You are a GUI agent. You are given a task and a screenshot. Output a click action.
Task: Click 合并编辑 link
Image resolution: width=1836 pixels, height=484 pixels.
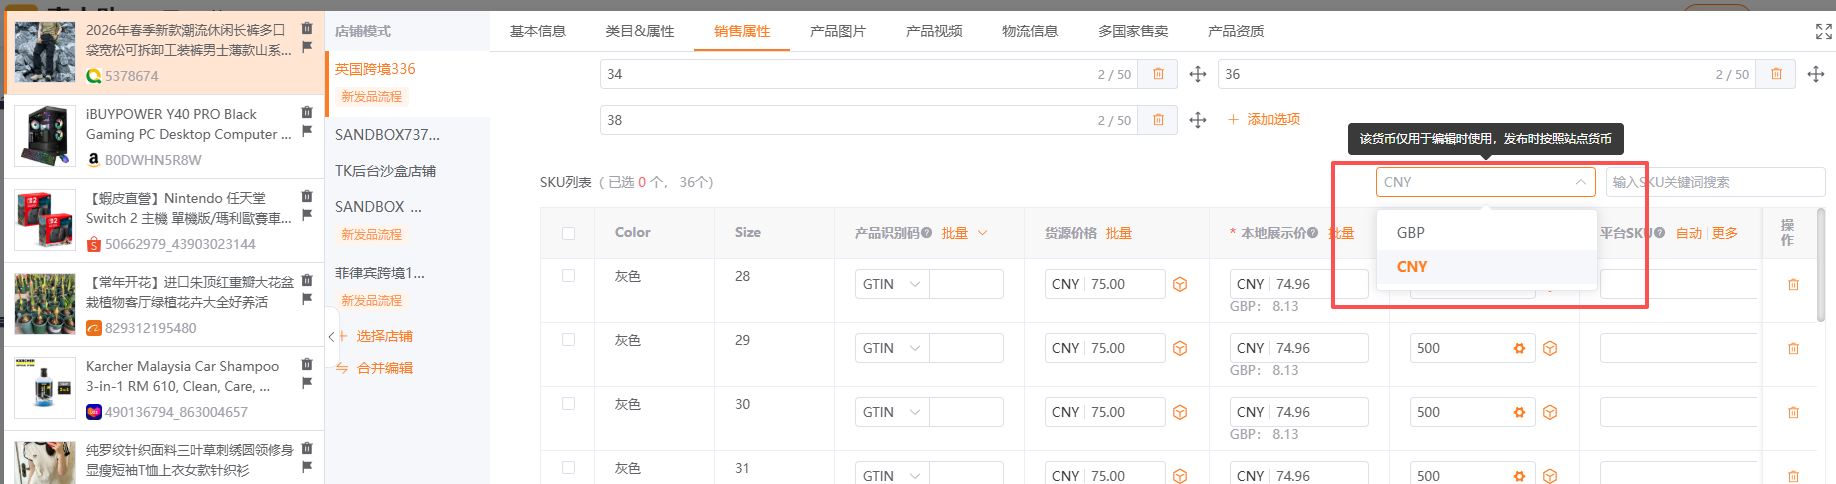point(375,368)
